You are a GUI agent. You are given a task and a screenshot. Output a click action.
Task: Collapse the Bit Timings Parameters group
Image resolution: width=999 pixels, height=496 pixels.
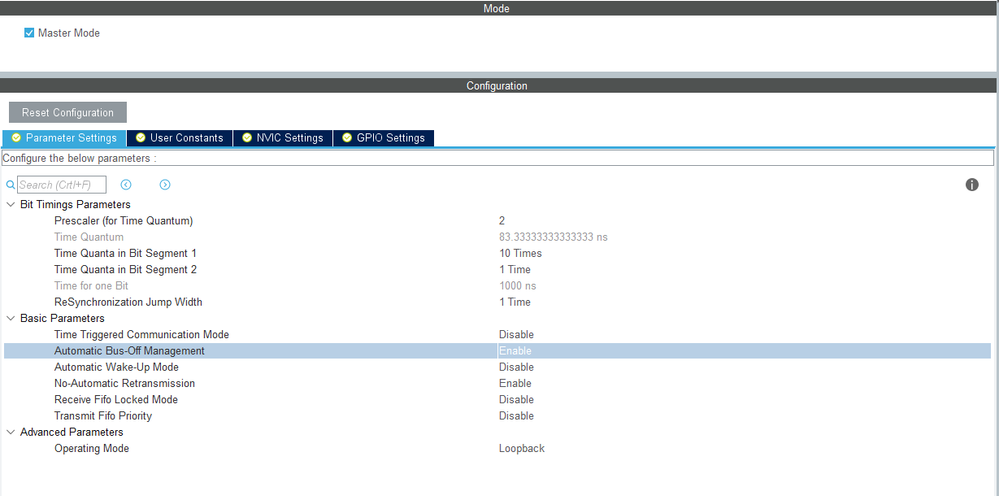click(11, 204)
